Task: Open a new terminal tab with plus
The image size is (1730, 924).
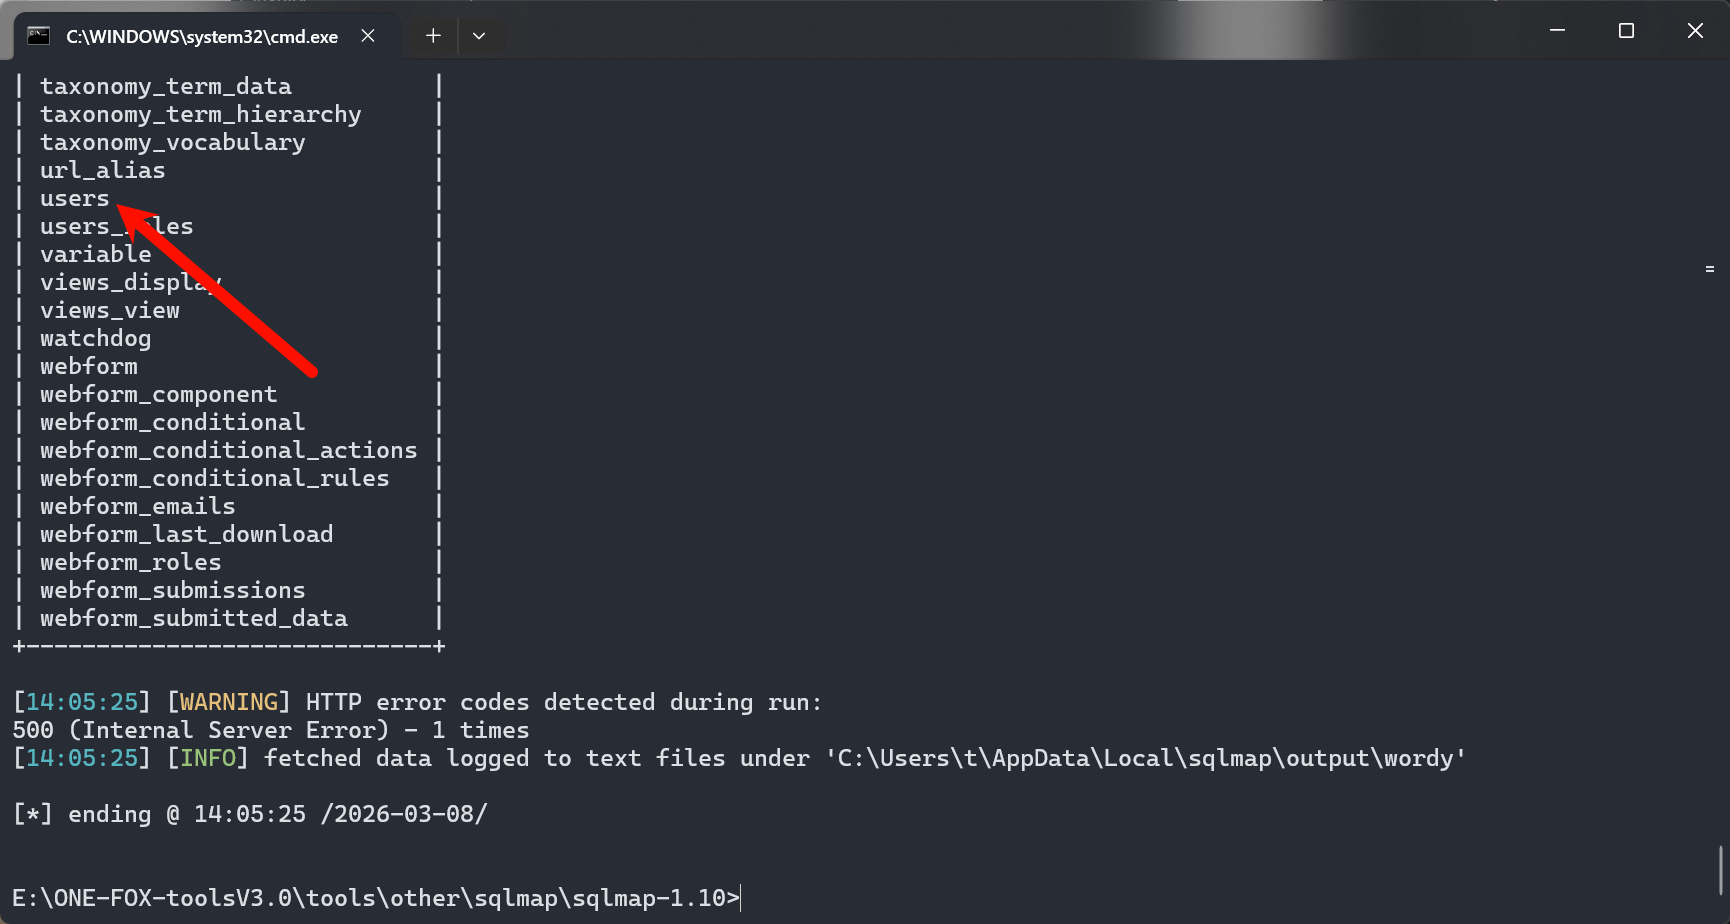Action: click(433, 36)
